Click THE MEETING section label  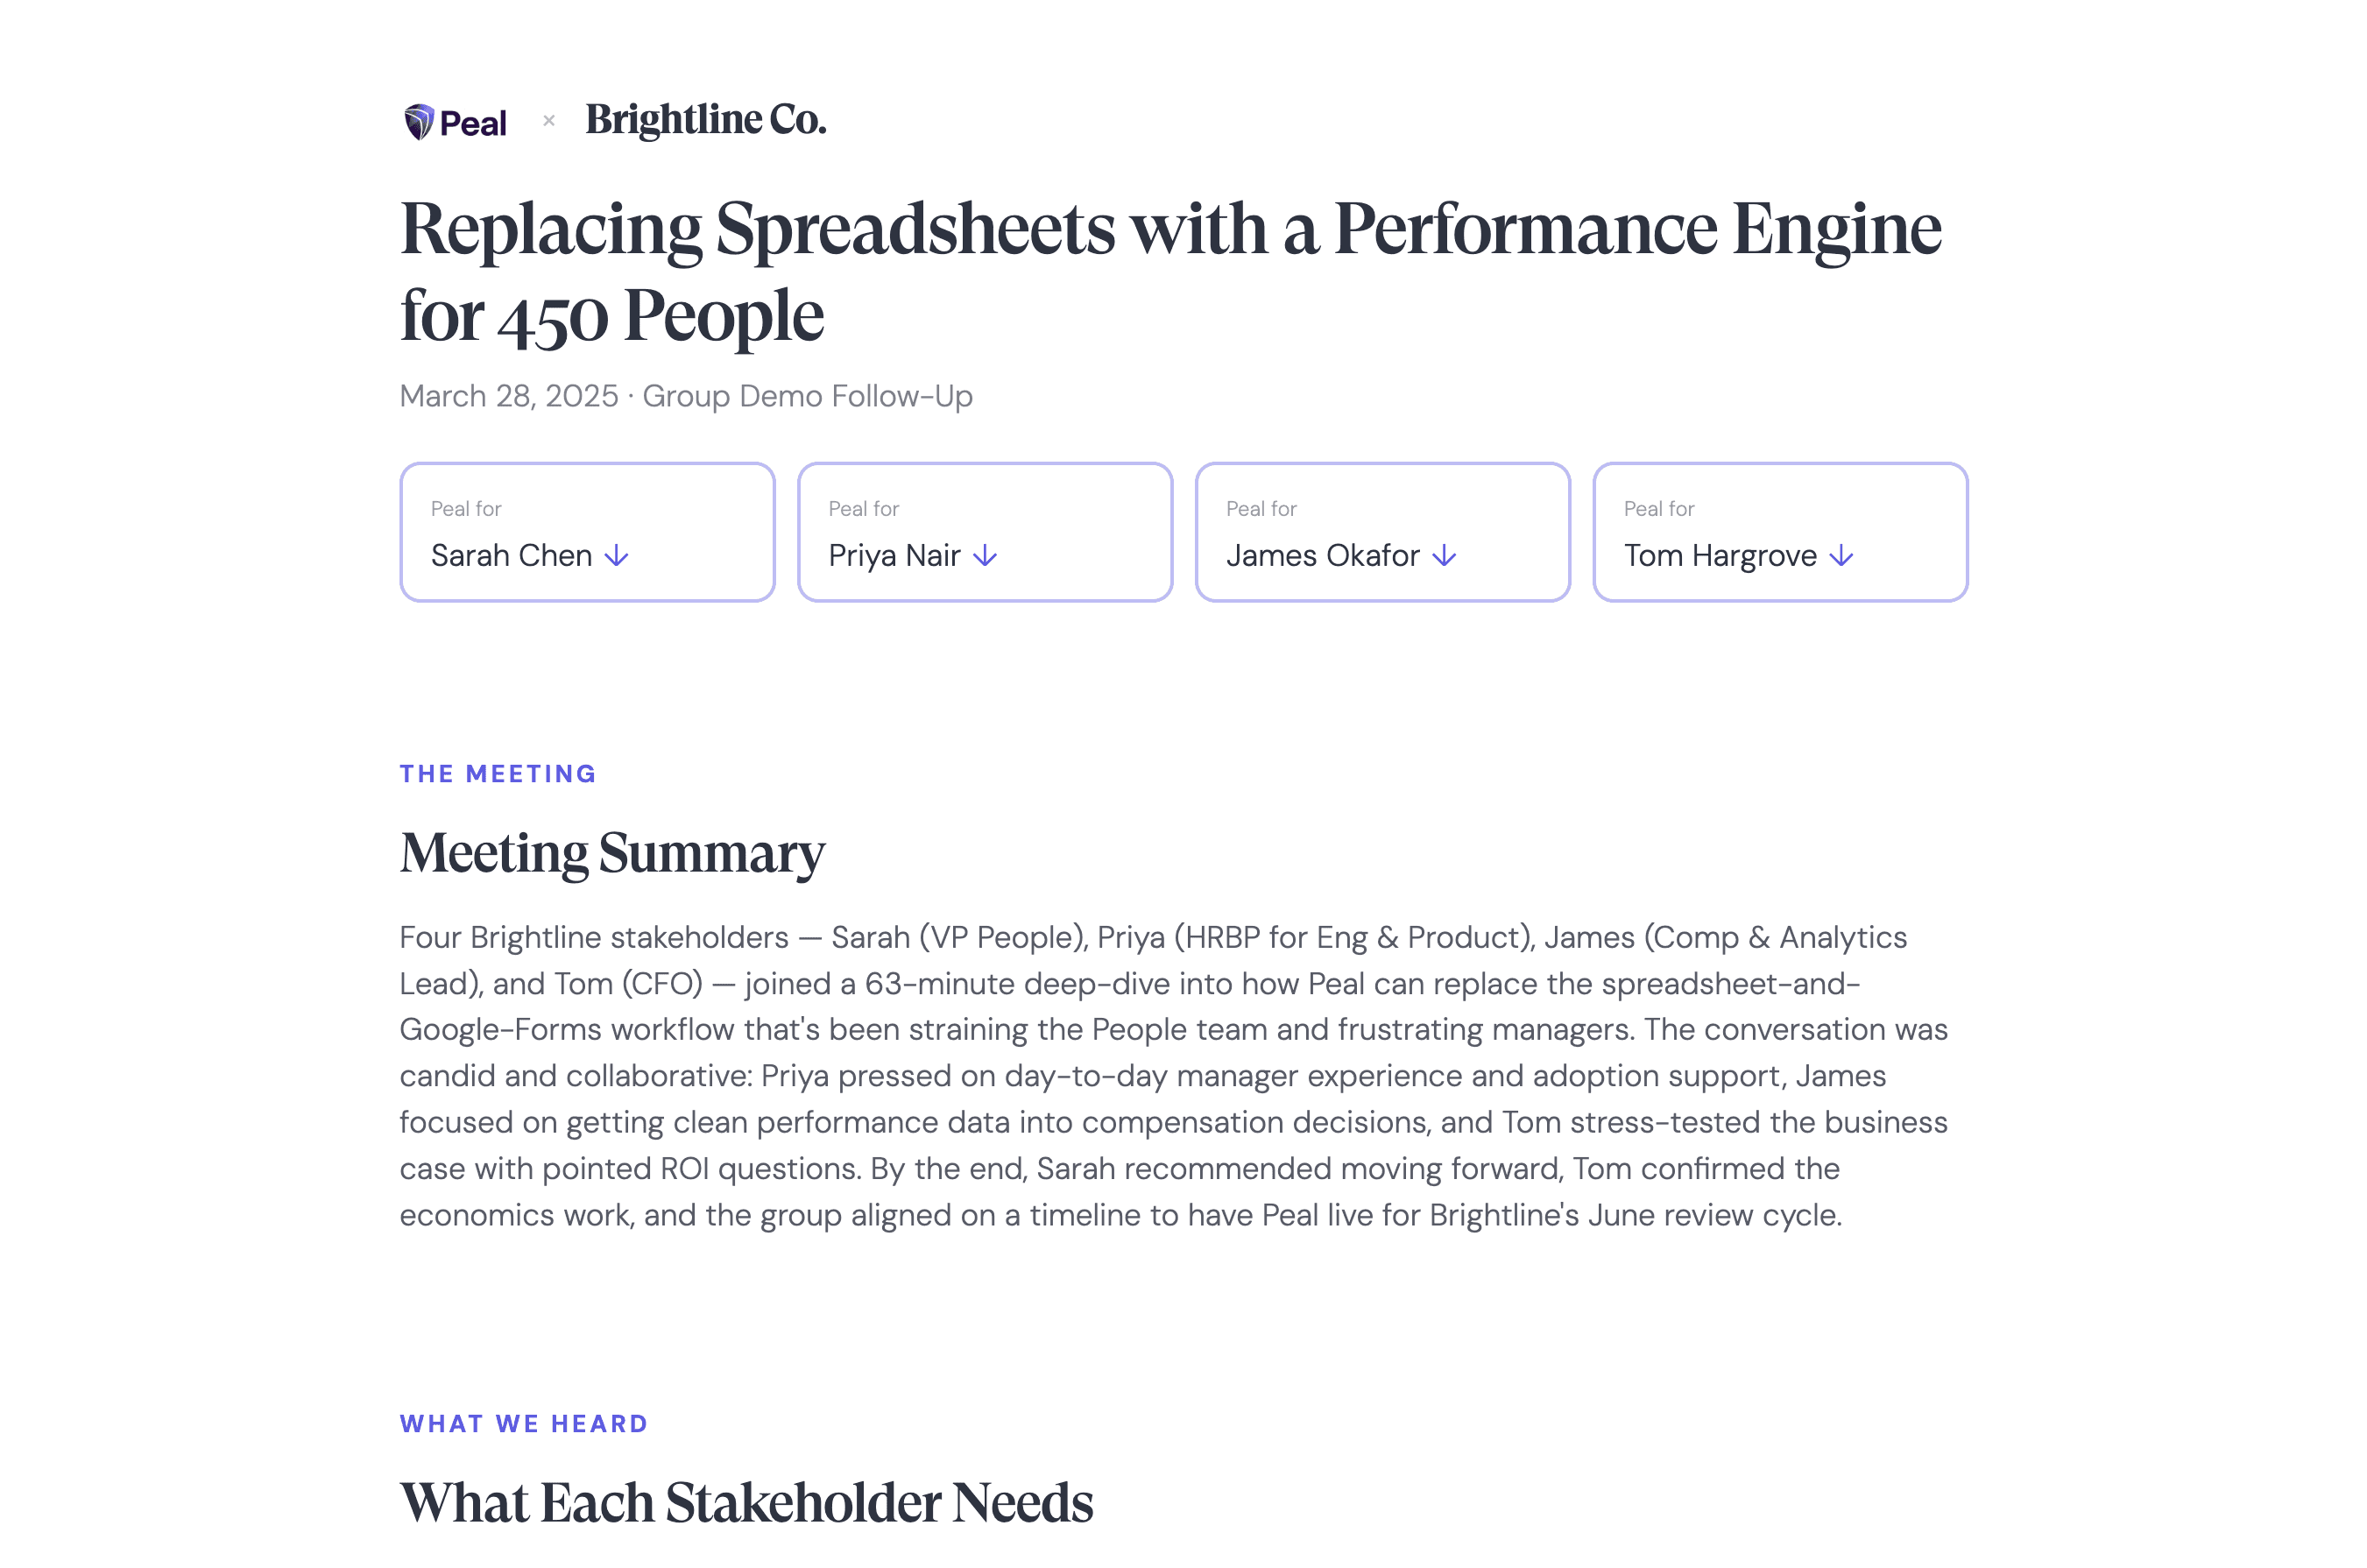[x=498, y=774]
